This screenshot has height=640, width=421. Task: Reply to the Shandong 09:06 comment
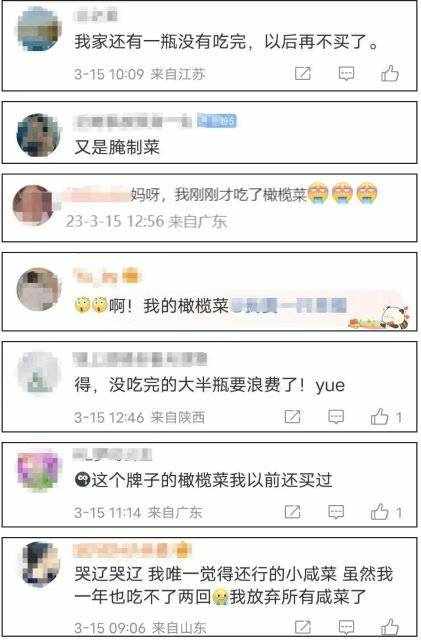coord(346,627)
